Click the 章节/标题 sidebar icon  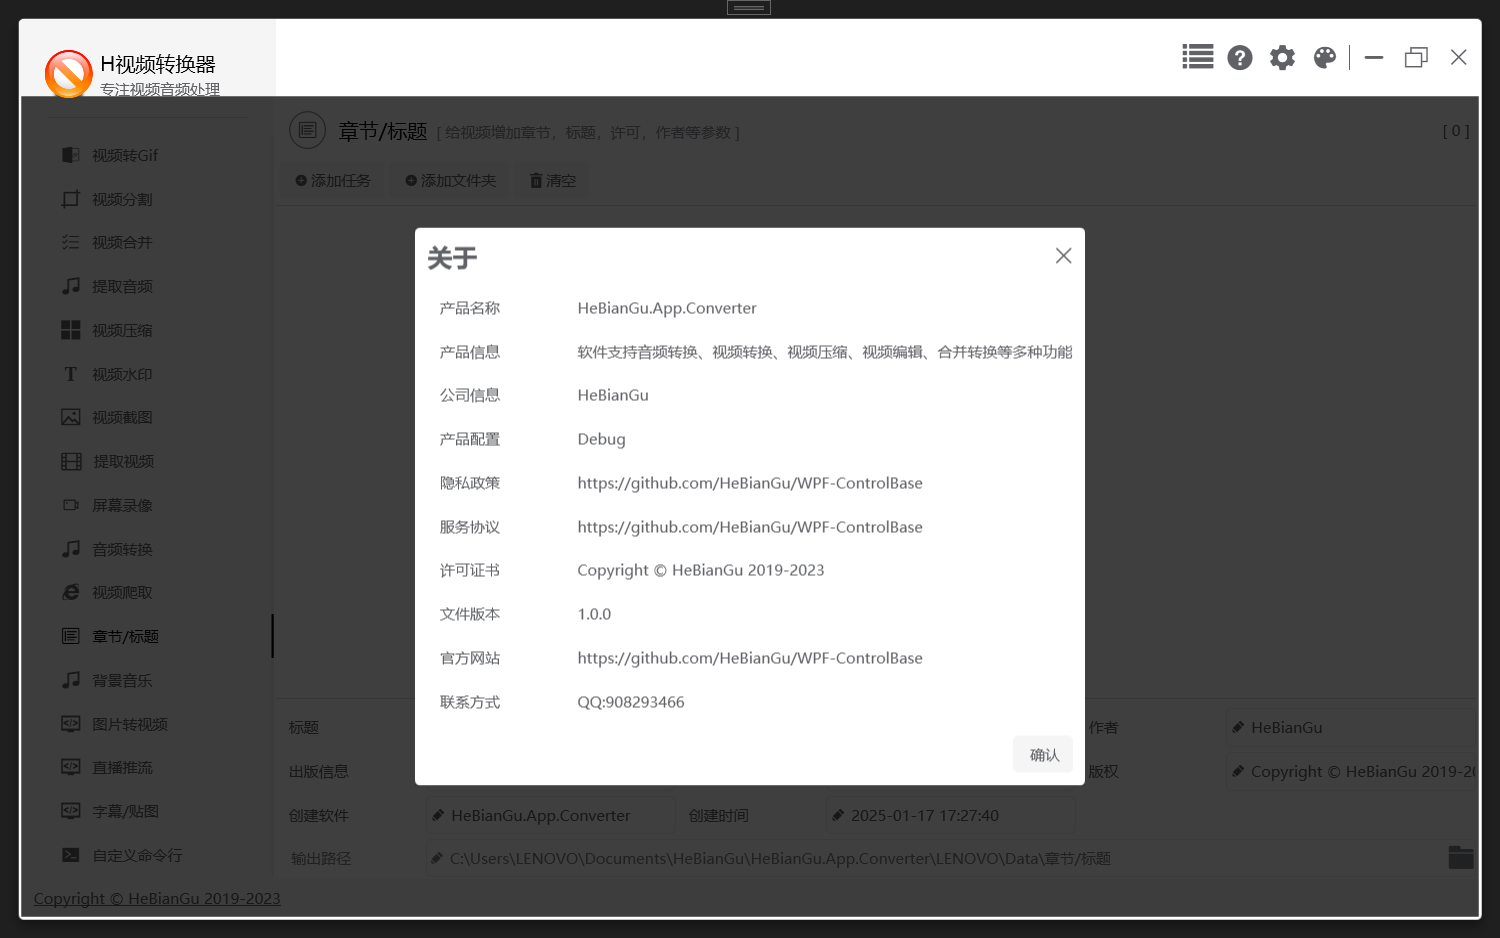click(71, 636)
